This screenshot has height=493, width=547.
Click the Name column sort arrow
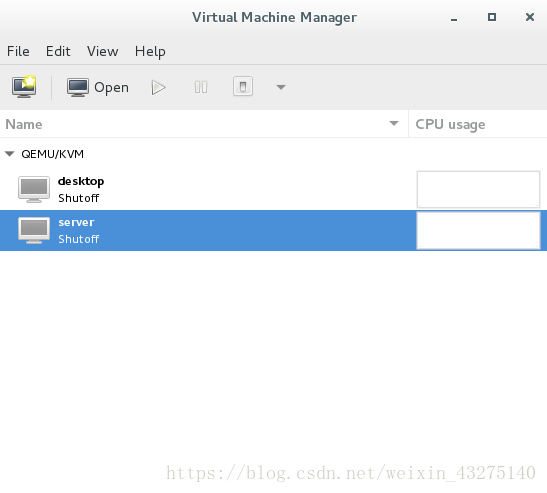pos(394,124)
